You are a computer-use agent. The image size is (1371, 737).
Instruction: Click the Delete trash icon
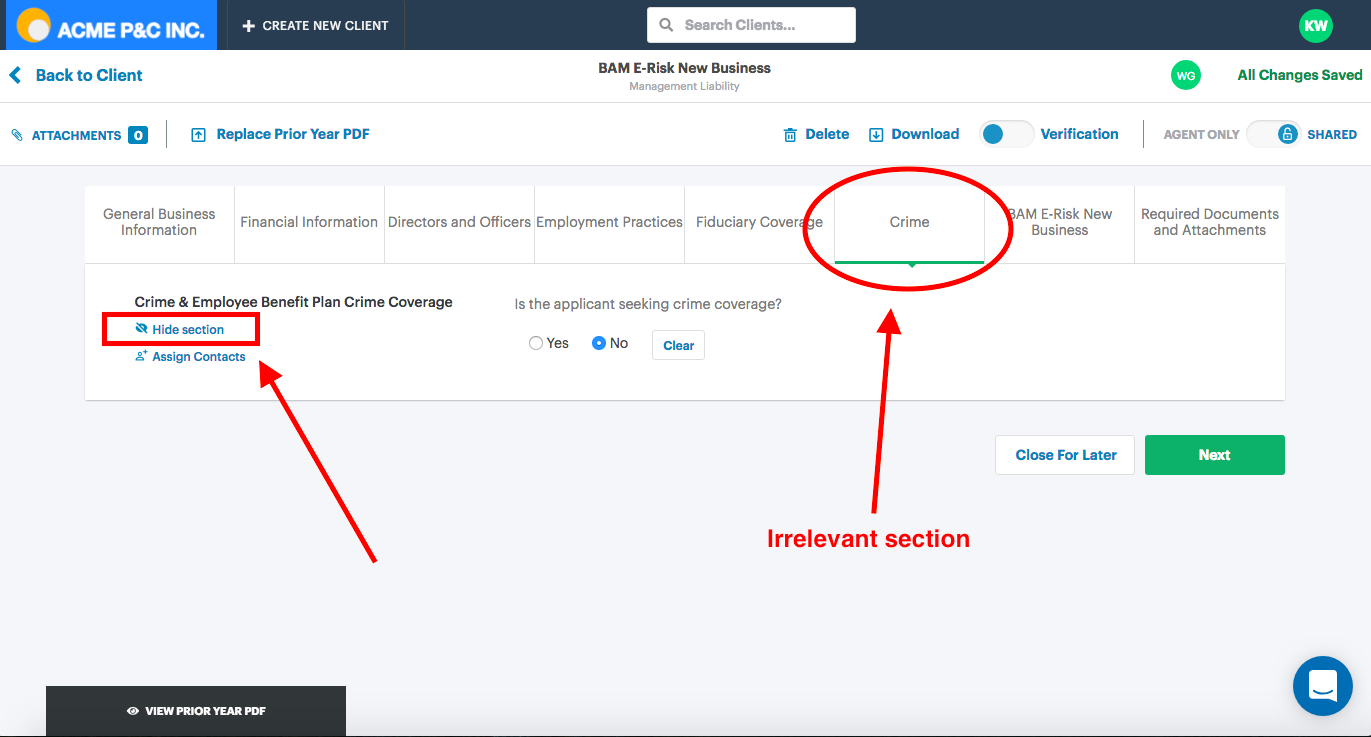point(790,135)
